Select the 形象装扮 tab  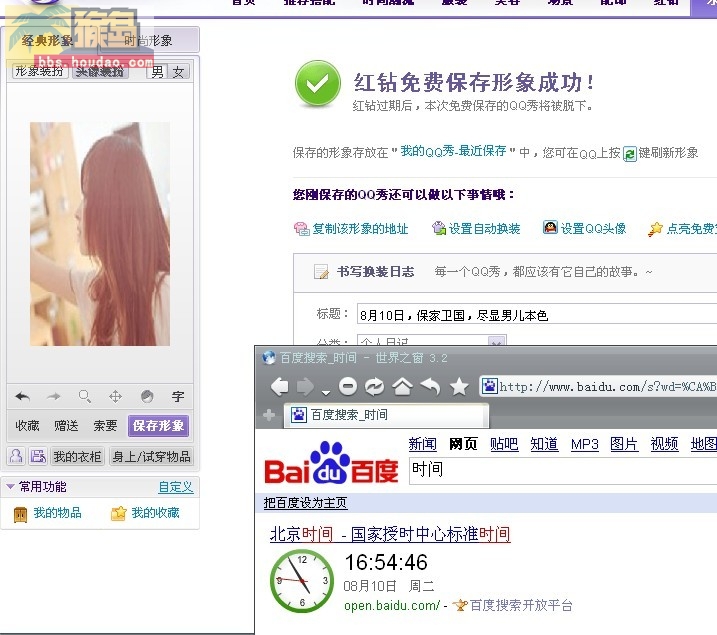(x=40, y=71)
